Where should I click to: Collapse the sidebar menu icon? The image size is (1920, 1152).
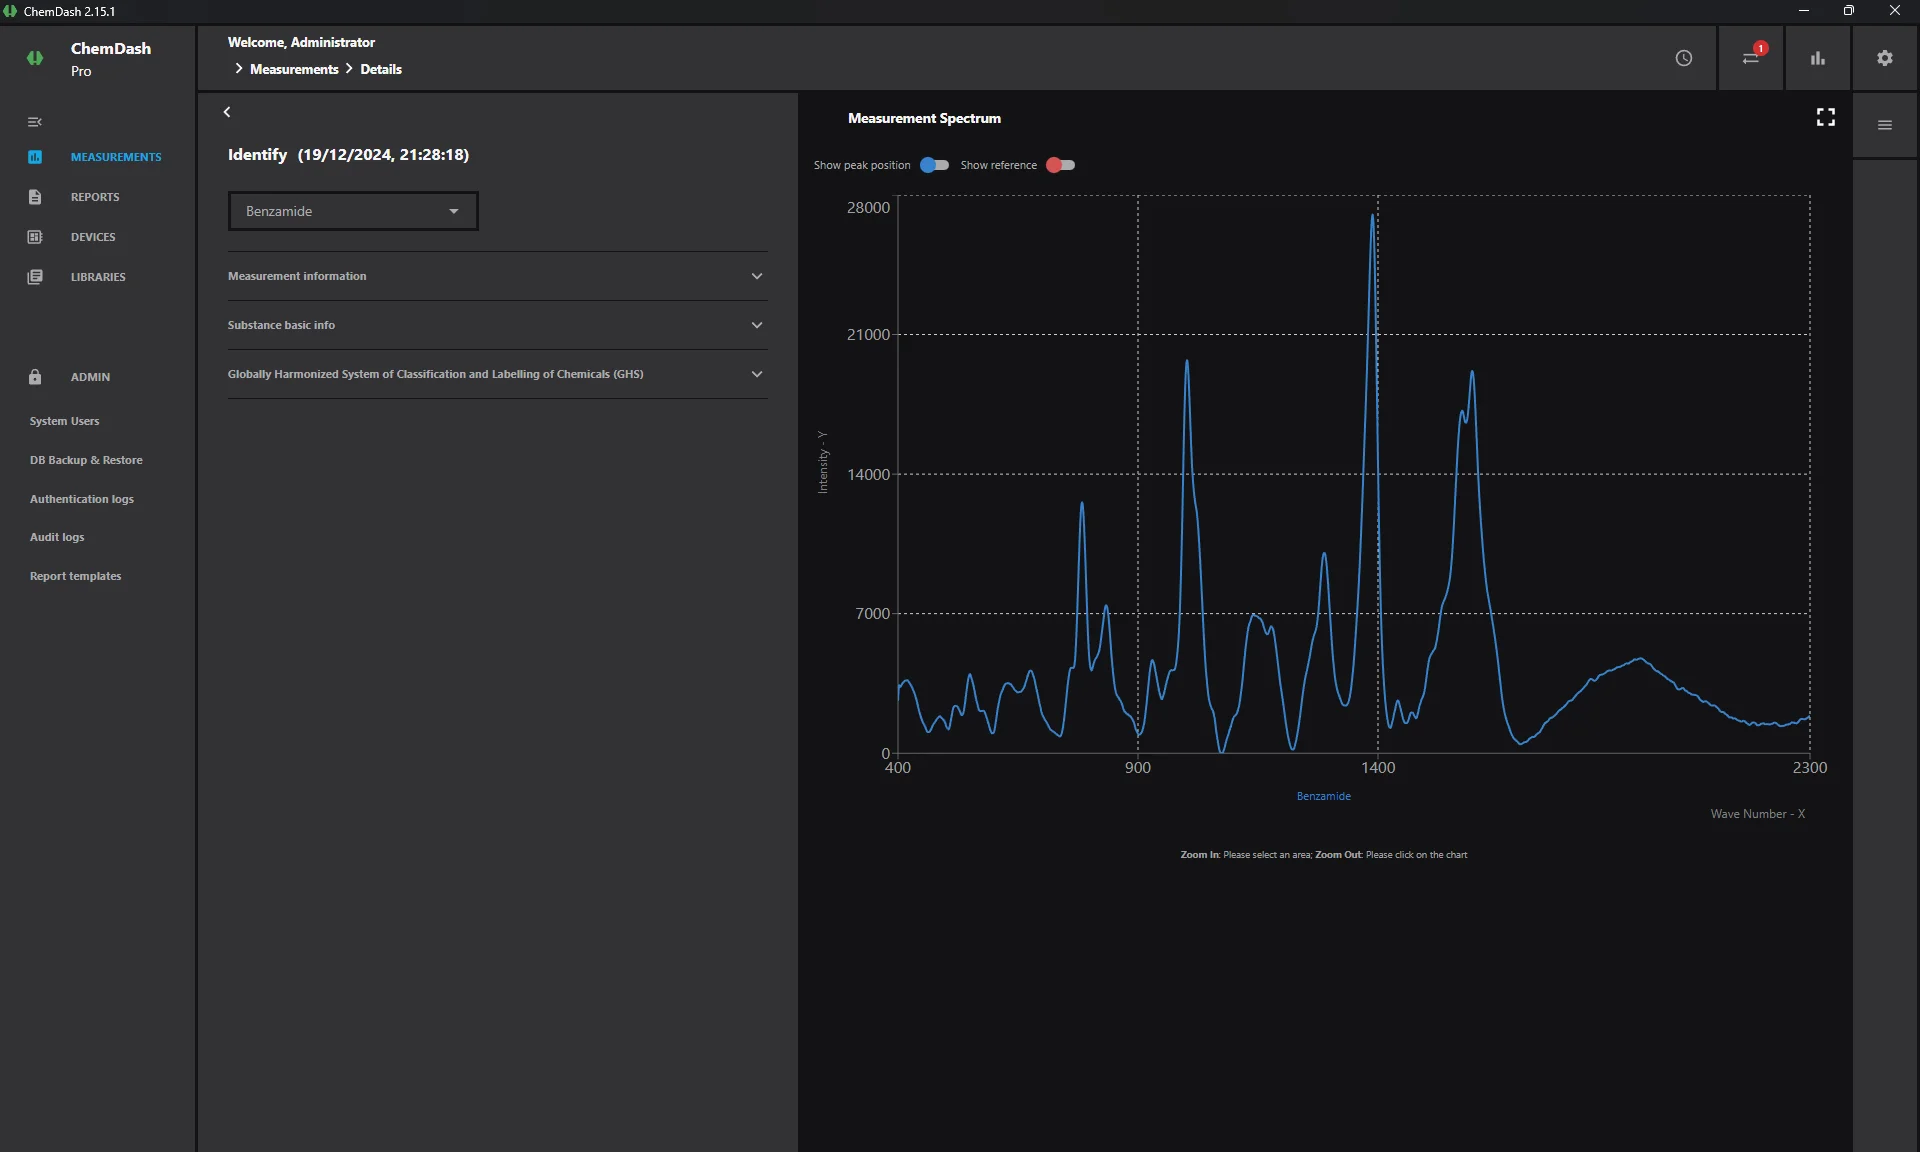pos(35,122)
